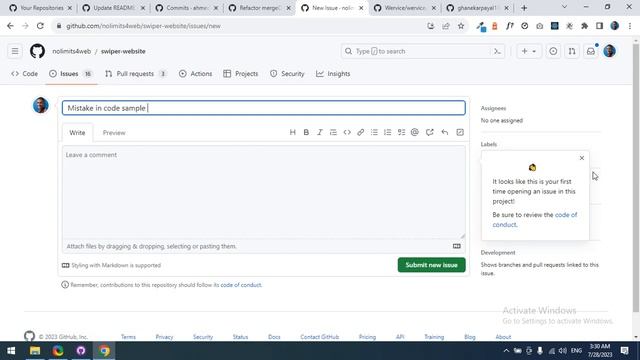640x360 pixels.
Task: Click the issue title input field
Action: (x=264, y=108)
